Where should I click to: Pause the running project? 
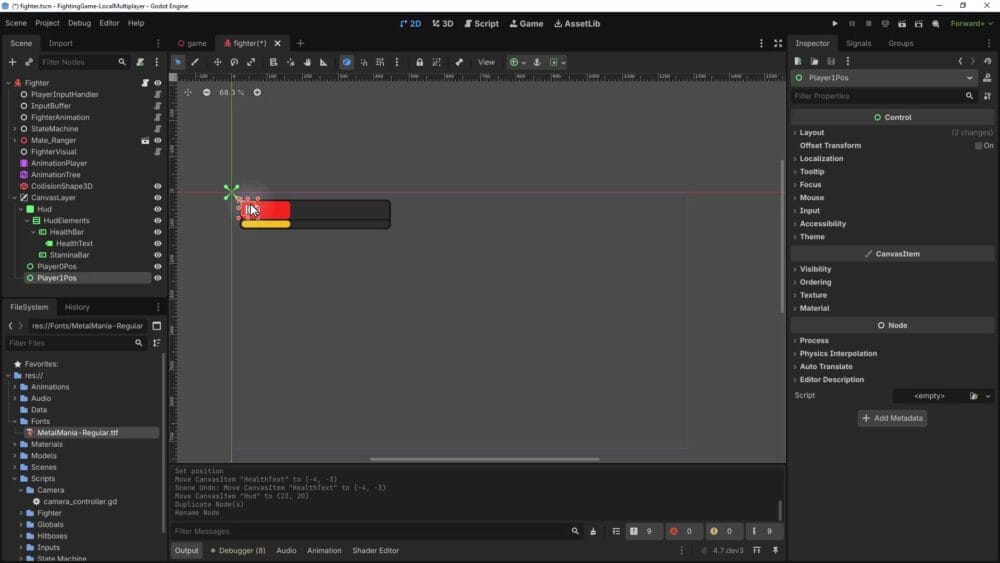(x=851, y=24)
